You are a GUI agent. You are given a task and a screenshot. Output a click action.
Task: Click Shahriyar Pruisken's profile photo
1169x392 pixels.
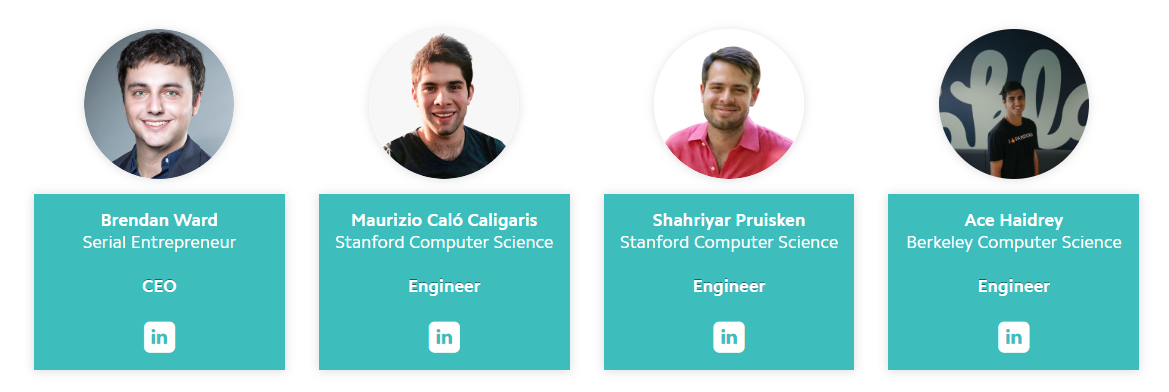click(729, 104)
